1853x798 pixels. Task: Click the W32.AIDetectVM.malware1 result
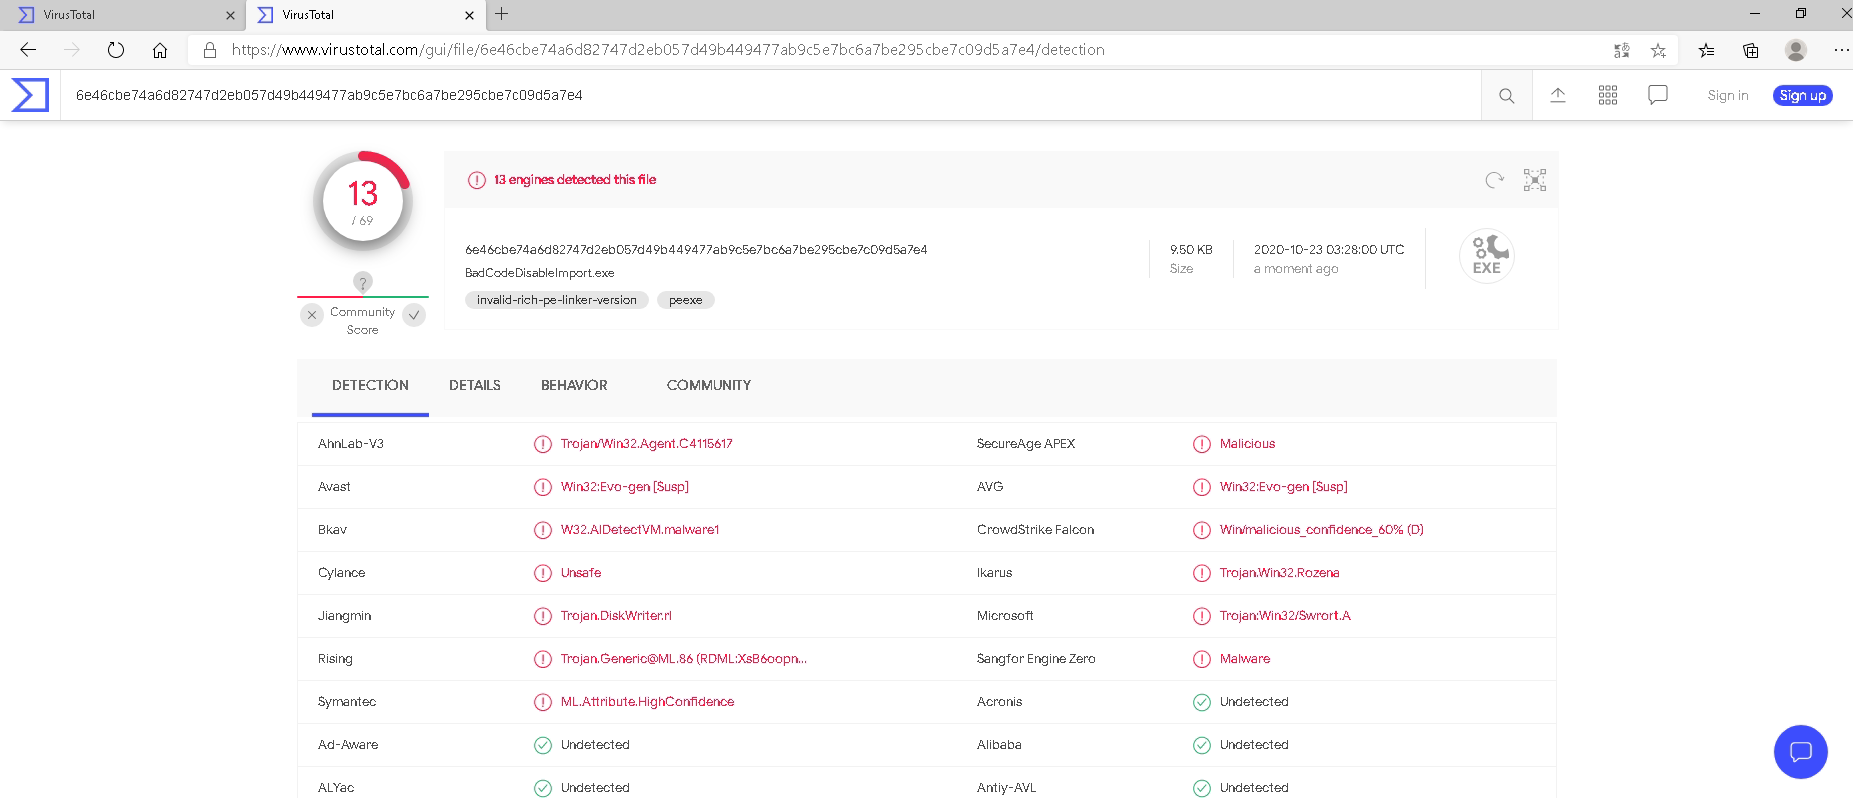(x=640, y=530)
